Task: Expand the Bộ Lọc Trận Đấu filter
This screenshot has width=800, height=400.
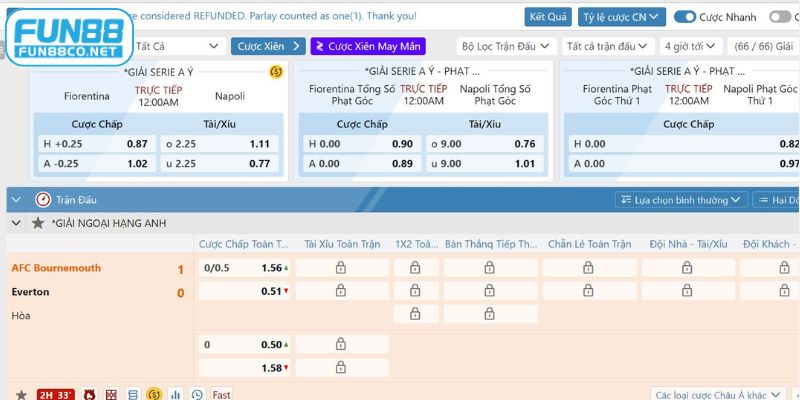Action: [505, 46]
